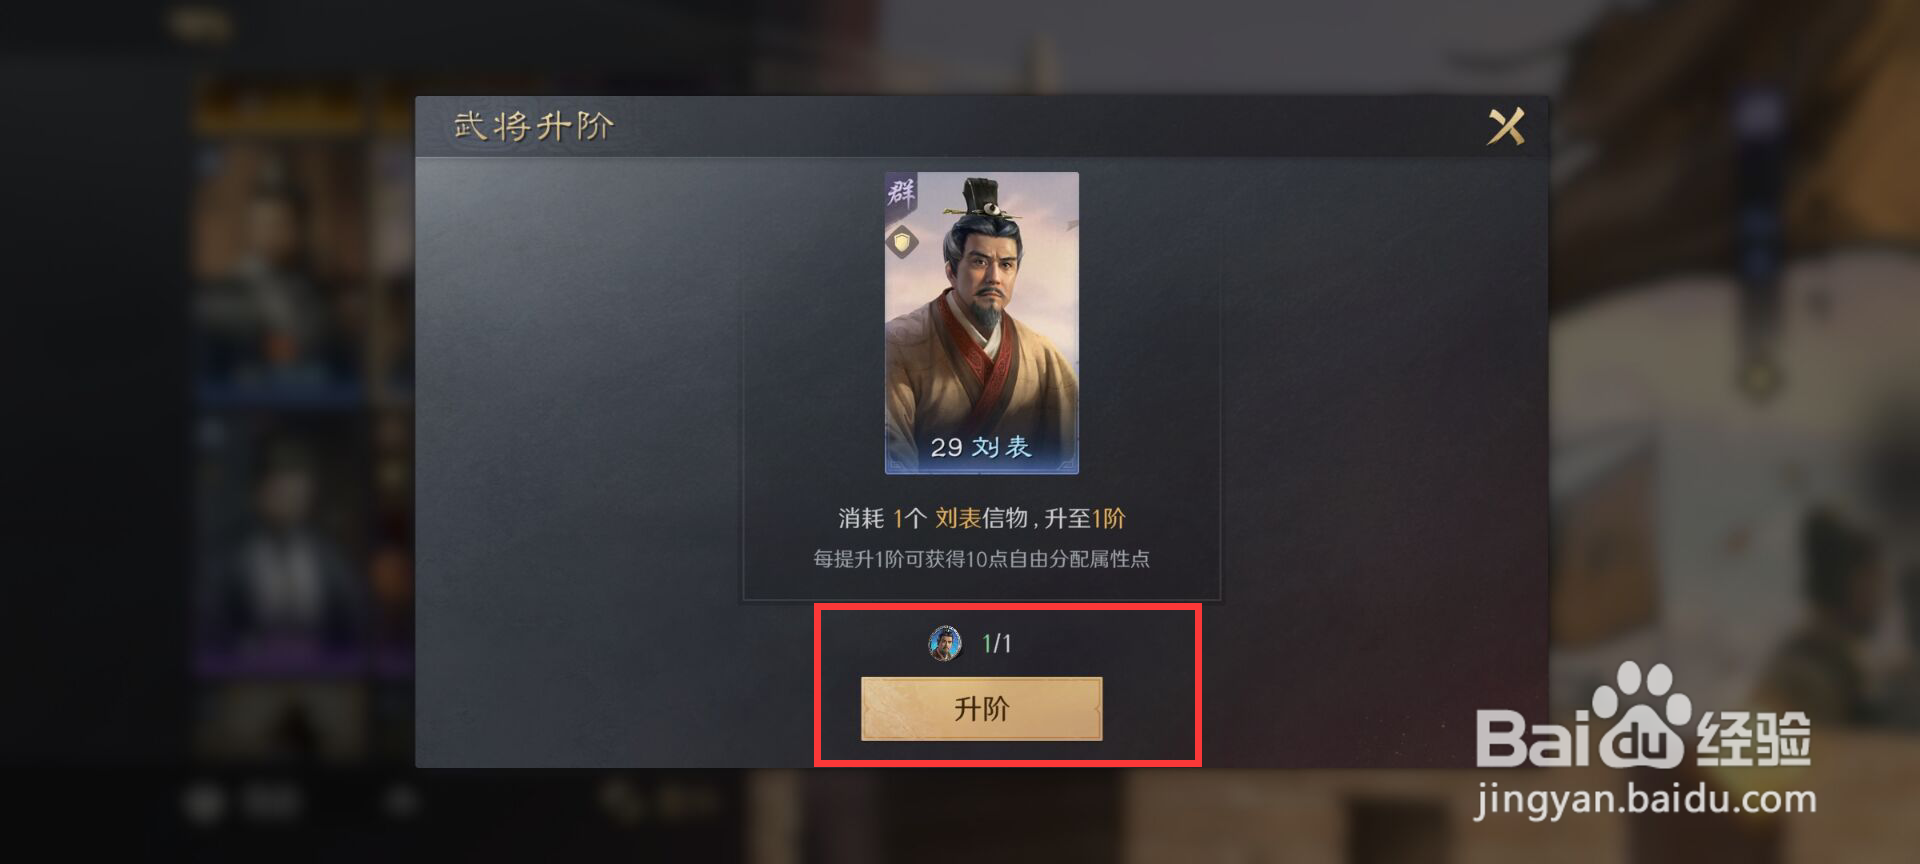Open the jingyan.baidu.com link text
The image size is (1920, 864).
[1645, 800]
